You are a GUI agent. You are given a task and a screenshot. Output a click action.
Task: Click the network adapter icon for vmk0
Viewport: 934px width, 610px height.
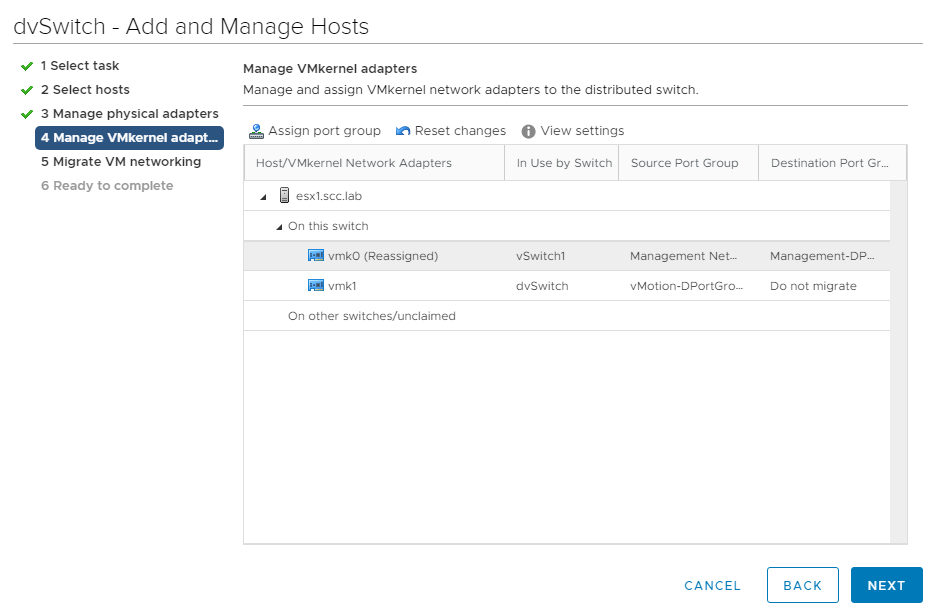point(318,255)
